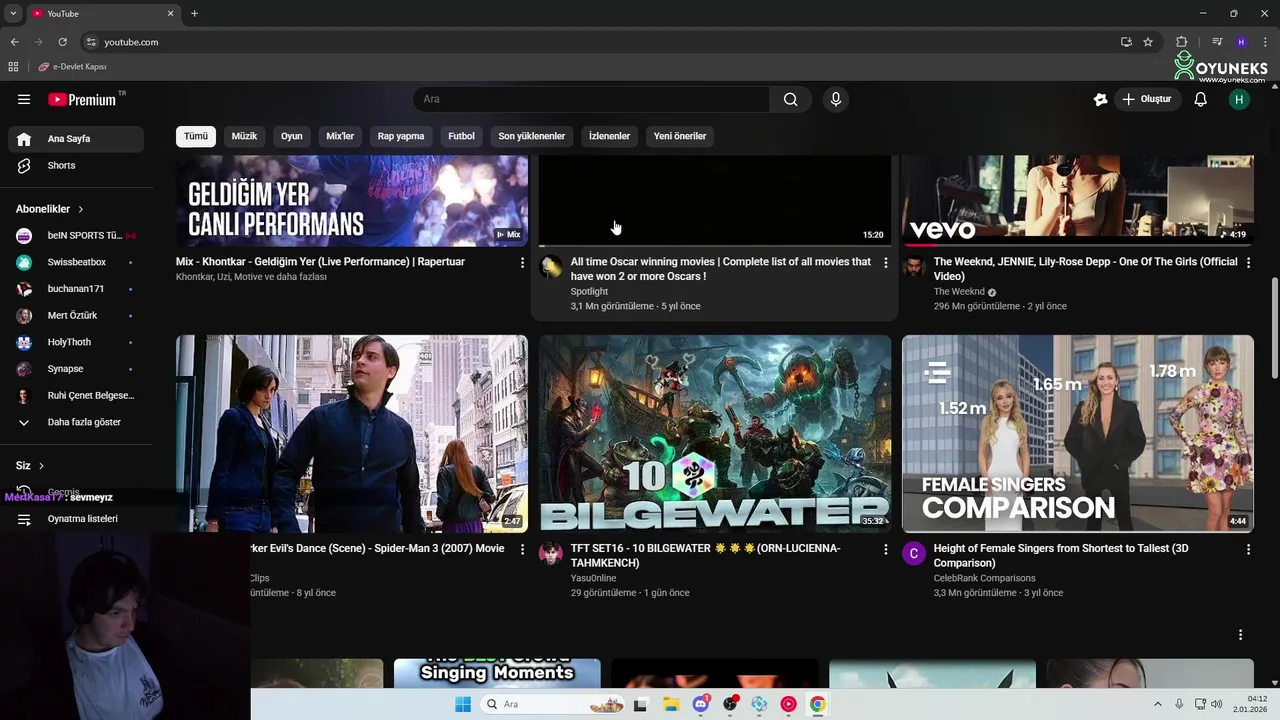Screen dimensions: 1280x720
Task: Reload the page with browser refresh
Action: click(x=62, y=42)
